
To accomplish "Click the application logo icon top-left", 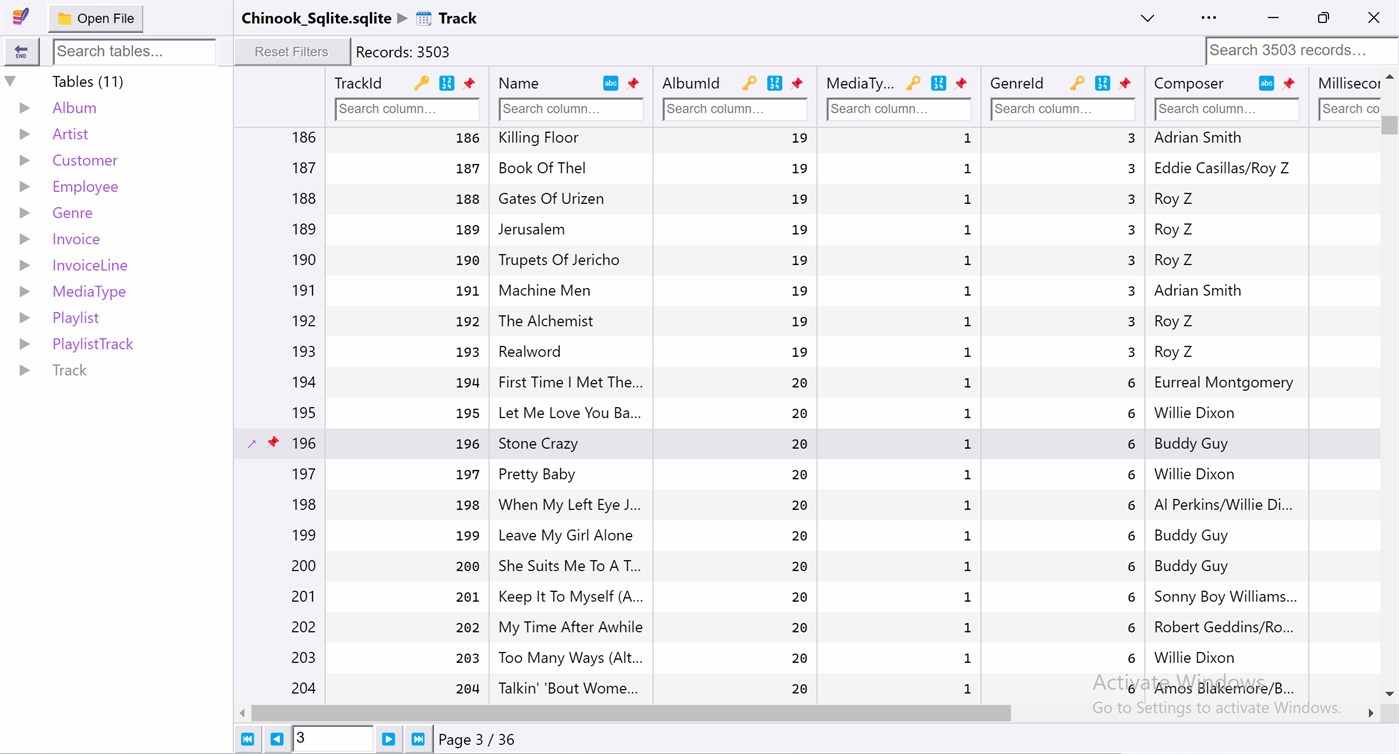I will point(21,17).
